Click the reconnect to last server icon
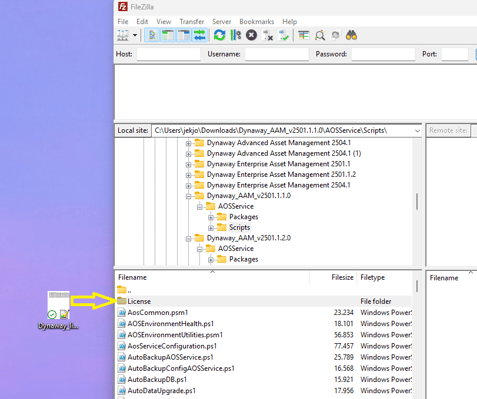The width and height of the screenshot is (477, 399). pyautogui.click(x=284, y=35)
